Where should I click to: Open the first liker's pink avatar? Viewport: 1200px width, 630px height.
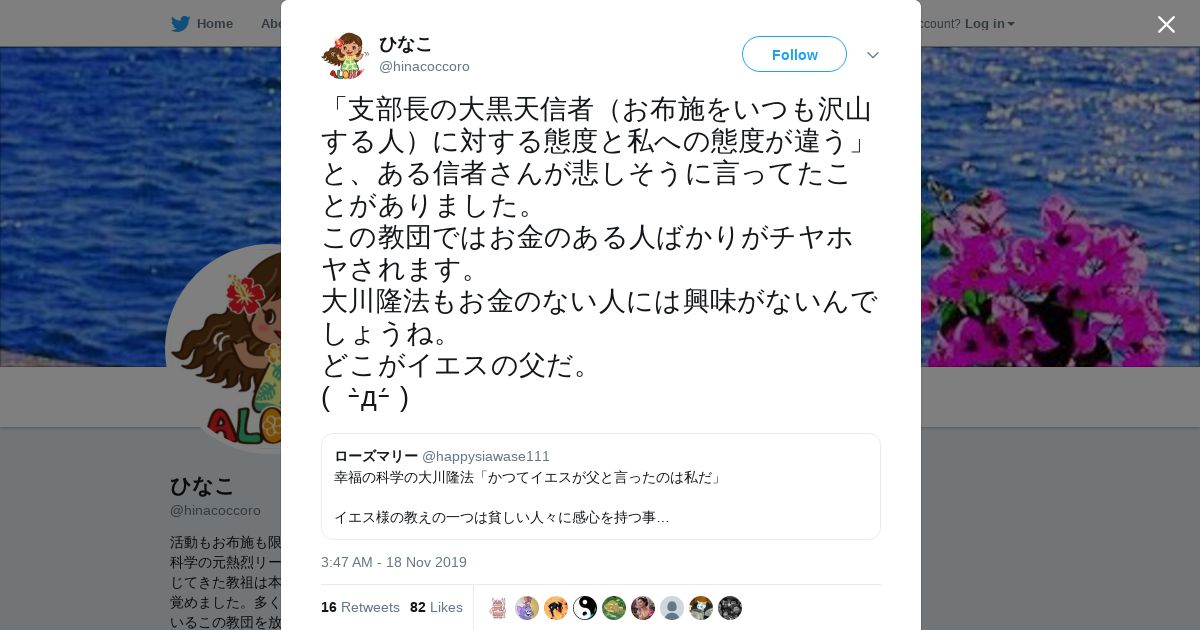pyautogui.click(x=498, y=608)
